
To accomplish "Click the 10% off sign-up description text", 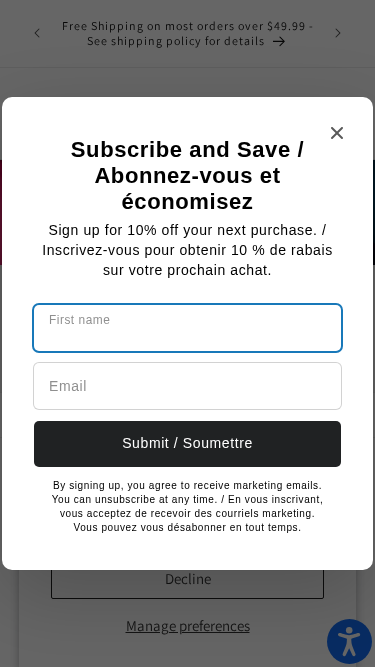I will (188, 250).
